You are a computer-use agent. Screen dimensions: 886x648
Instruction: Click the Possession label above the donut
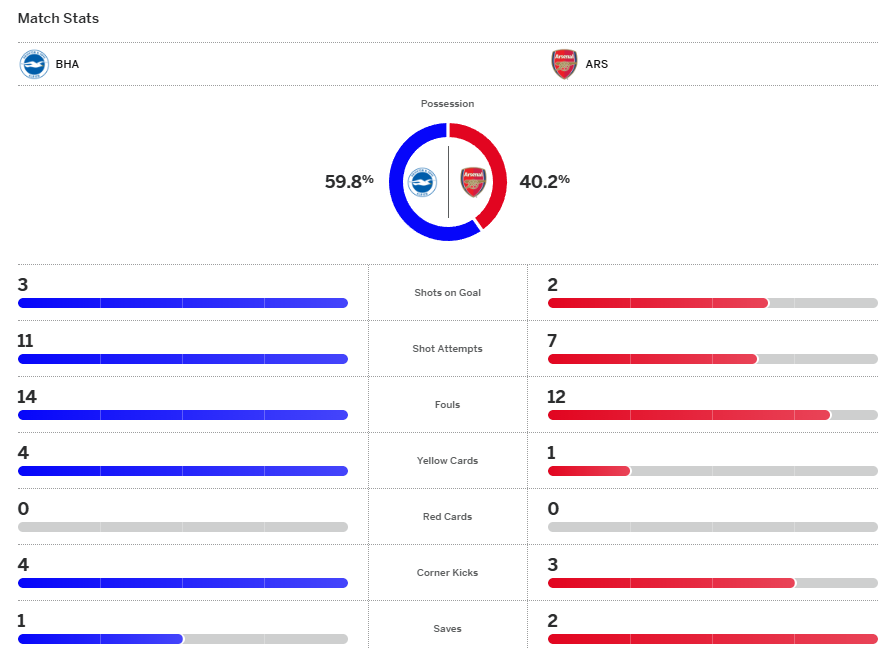[x=447, y=104]
